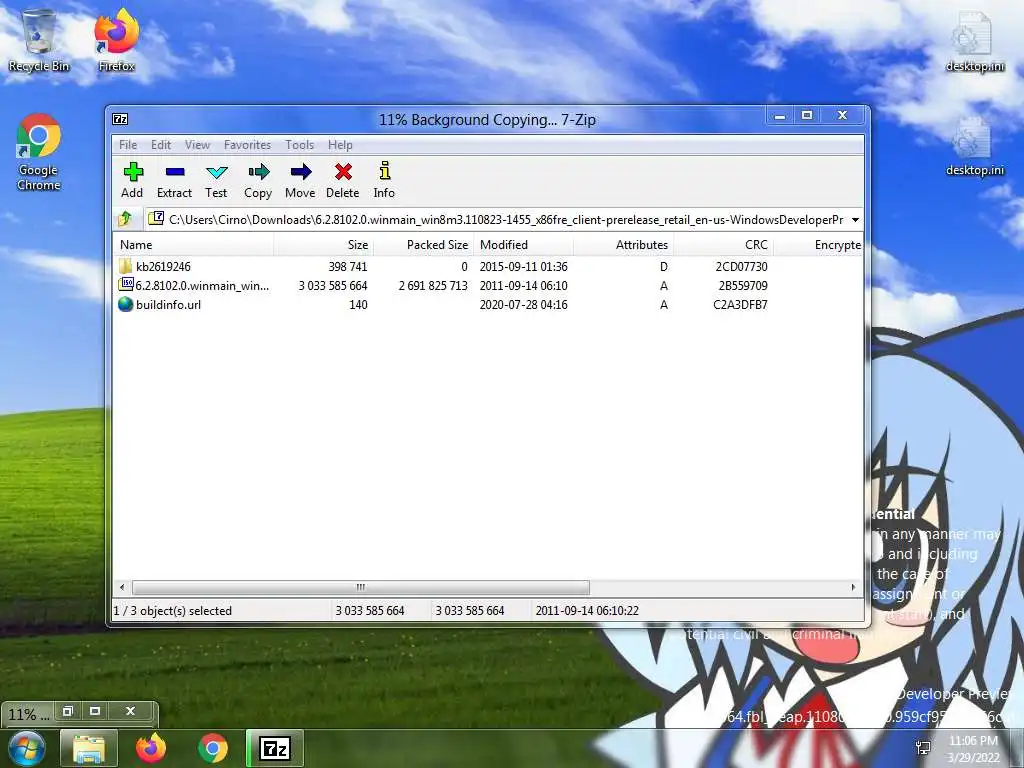Screen dimensions: 1024x768
Task: Select the 6.2.8102.0.winmain_win... file name
Action: (202, 285)
